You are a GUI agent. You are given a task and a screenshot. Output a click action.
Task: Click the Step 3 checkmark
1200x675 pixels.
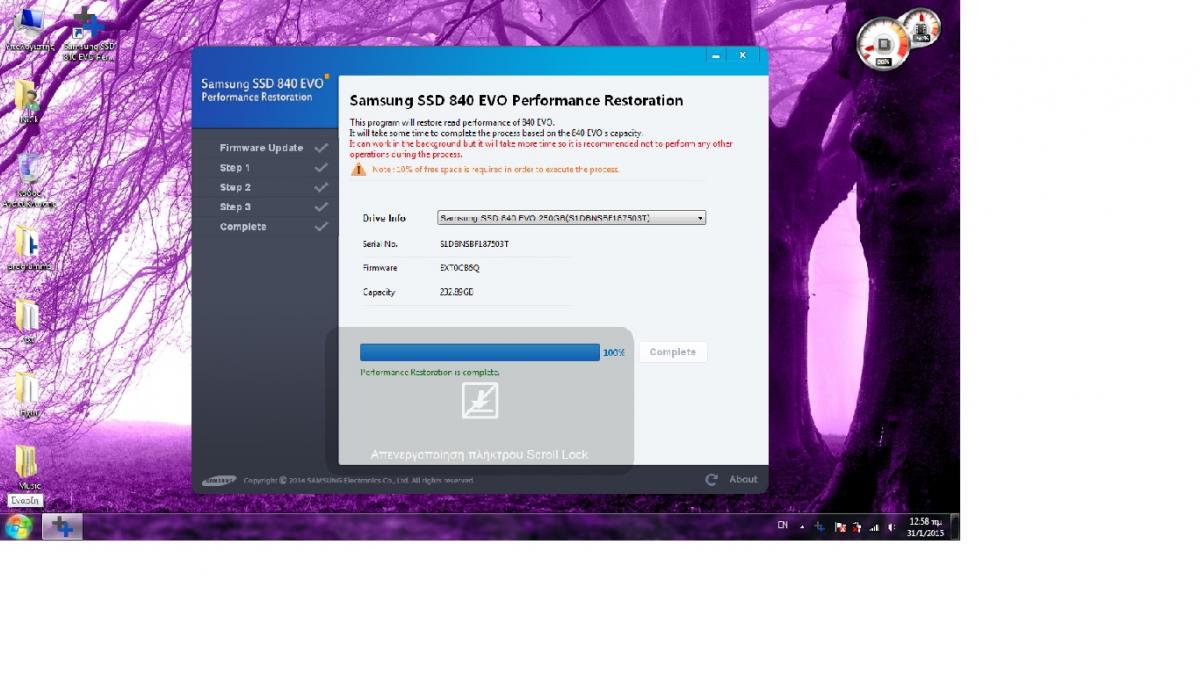point(321,207)
